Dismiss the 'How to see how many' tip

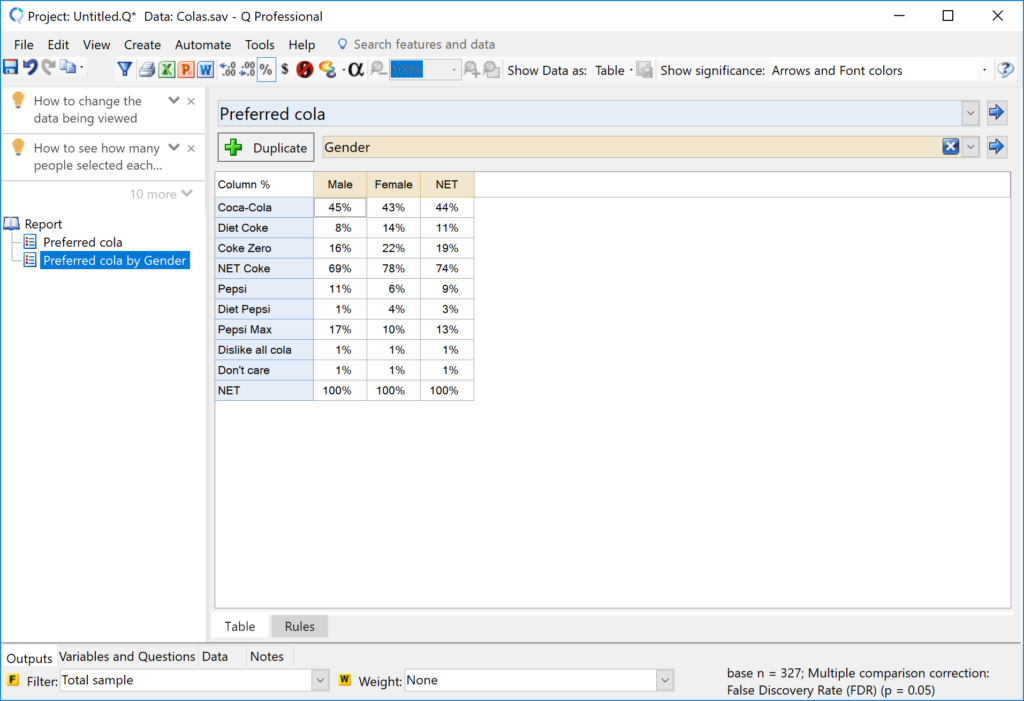point(191,148)
